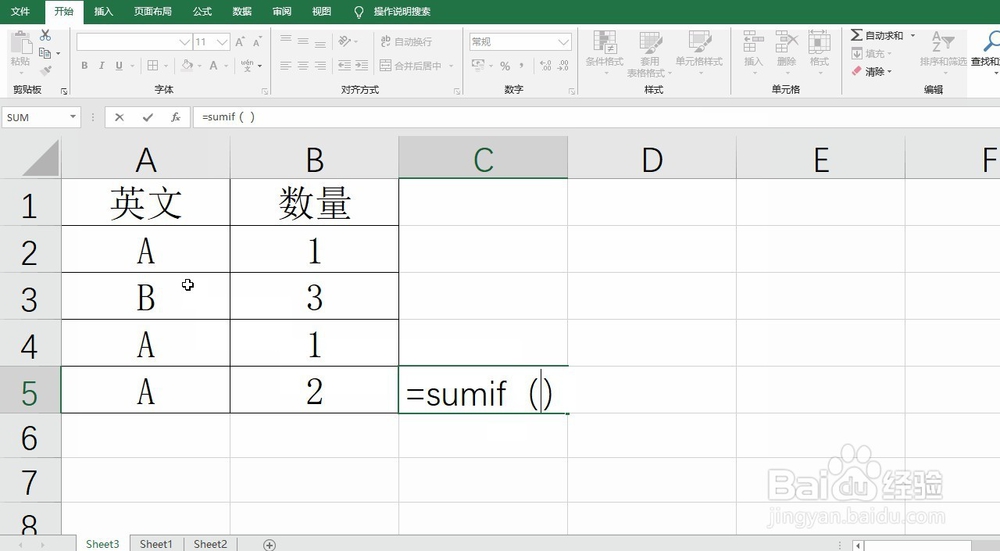
Task: Click the comma style icon
Action: click(x=522, y=65)
